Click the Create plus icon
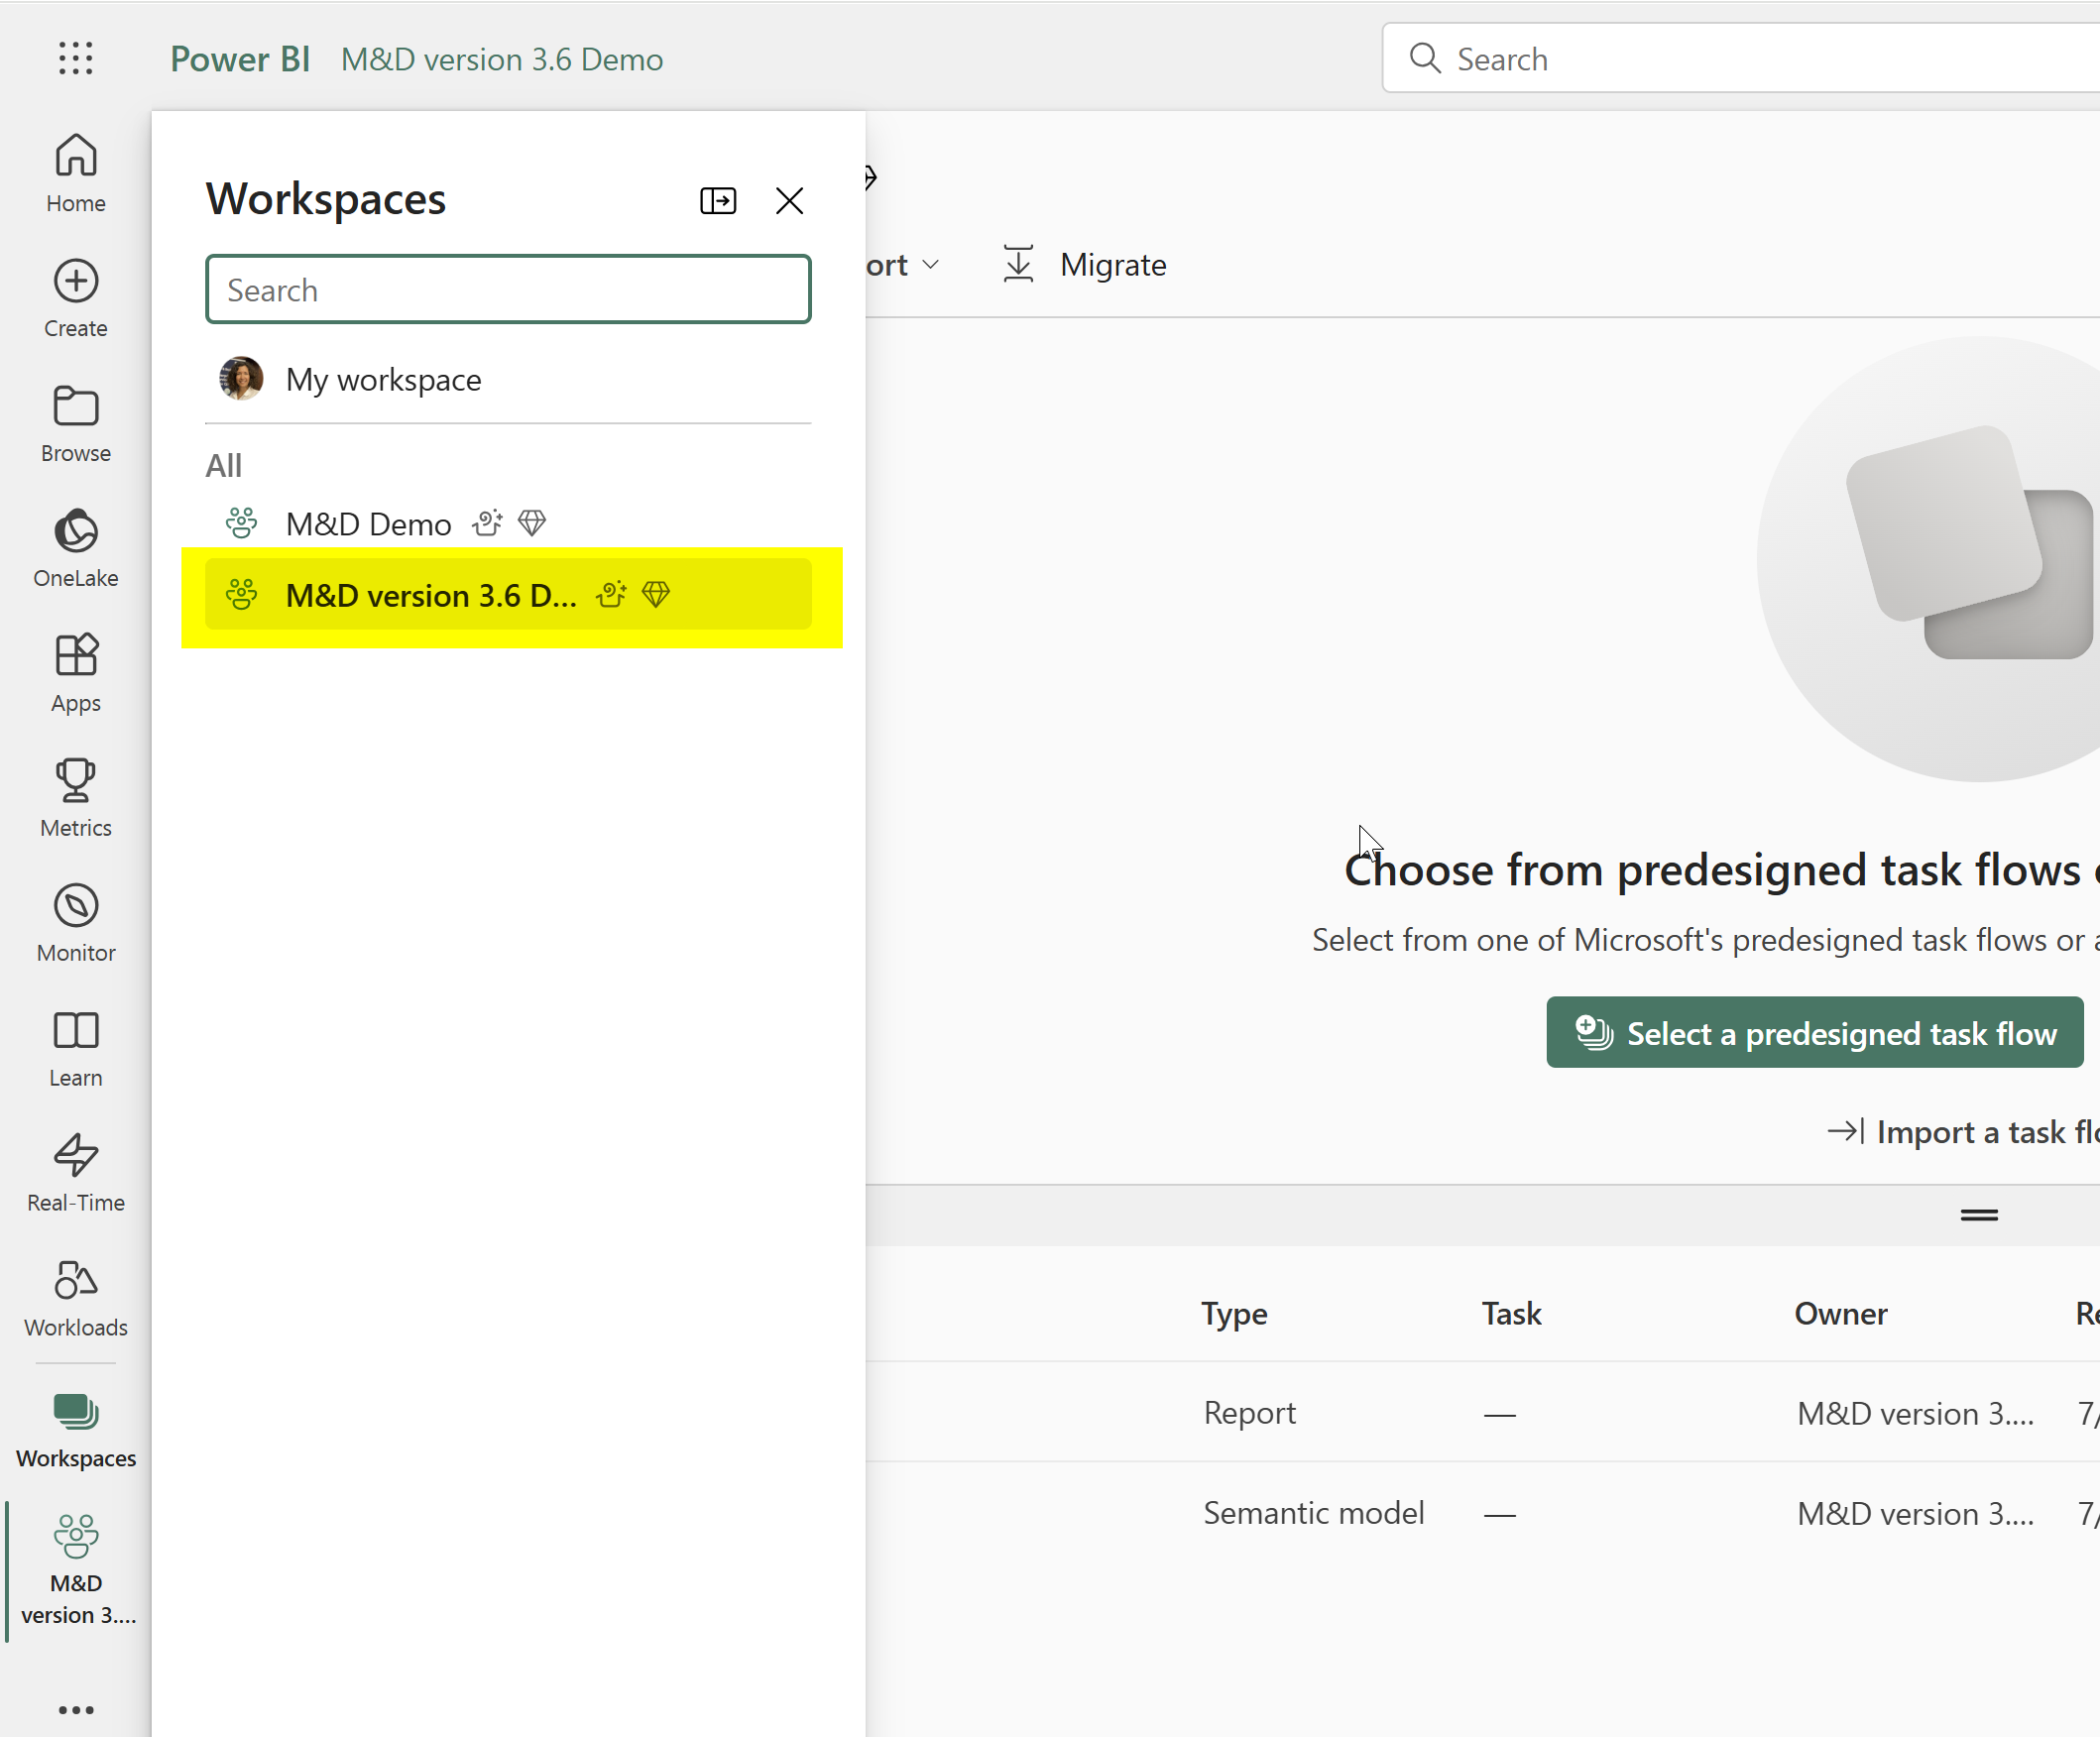2100x1737 pixels. point(76,281)
